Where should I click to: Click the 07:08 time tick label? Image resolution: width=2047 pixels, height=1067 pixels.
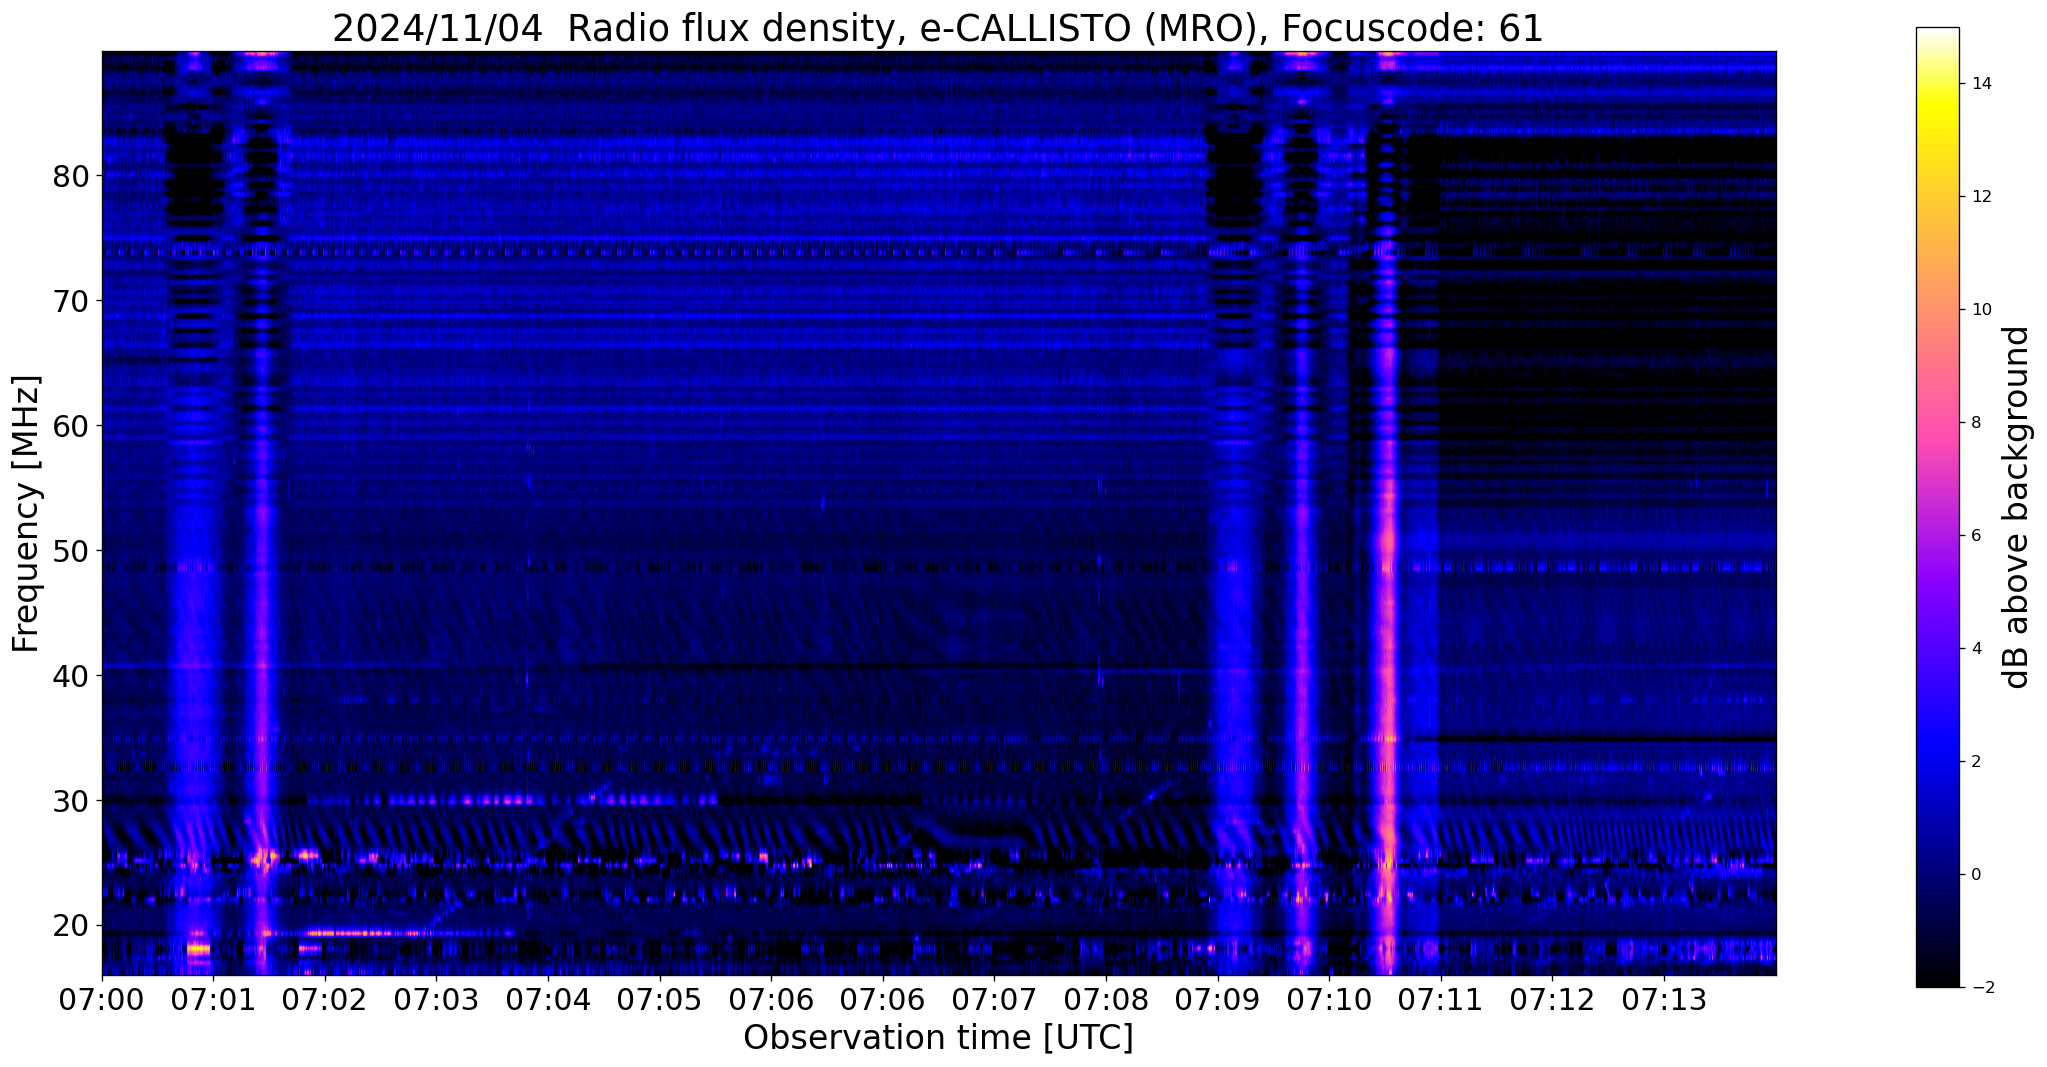point(1106,999)
